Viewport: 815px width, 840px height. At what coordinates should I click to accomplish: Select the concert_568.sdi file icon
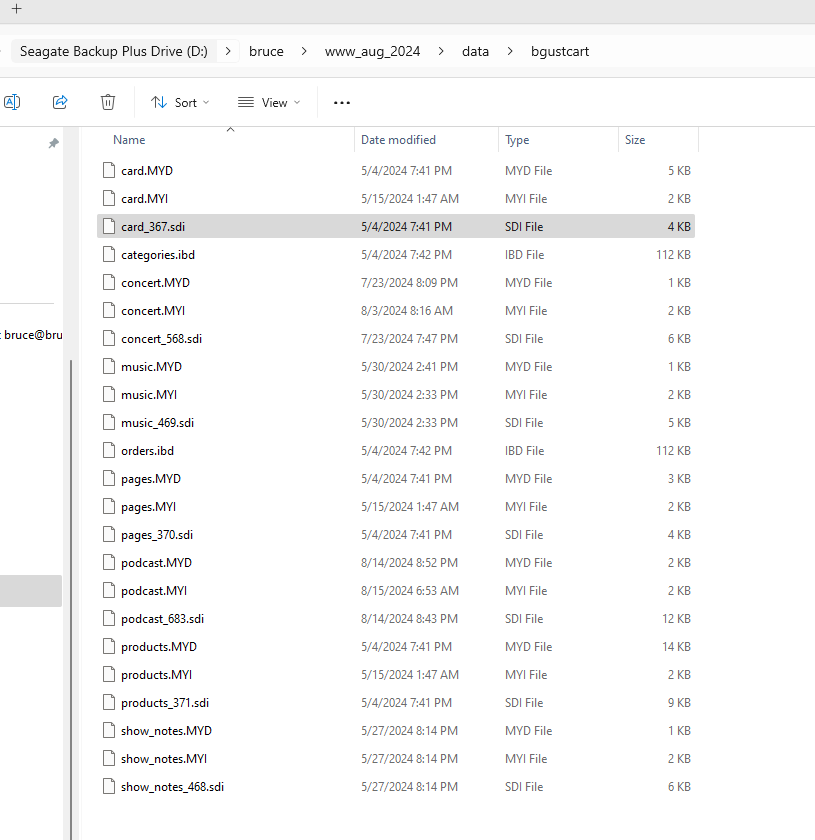(109, 339)
